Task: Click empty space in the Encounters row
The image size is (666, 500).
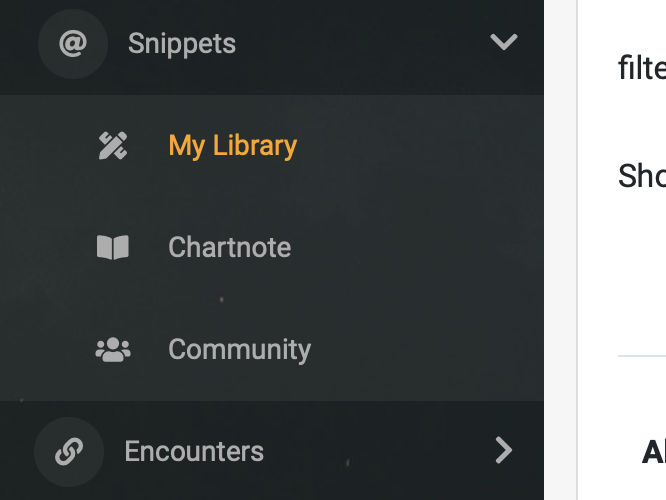Action: 378,451
